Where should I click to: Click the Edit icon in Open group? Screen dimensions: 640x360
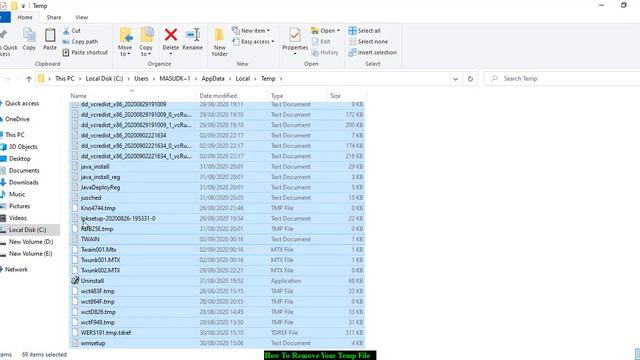[x=321, y=42]
